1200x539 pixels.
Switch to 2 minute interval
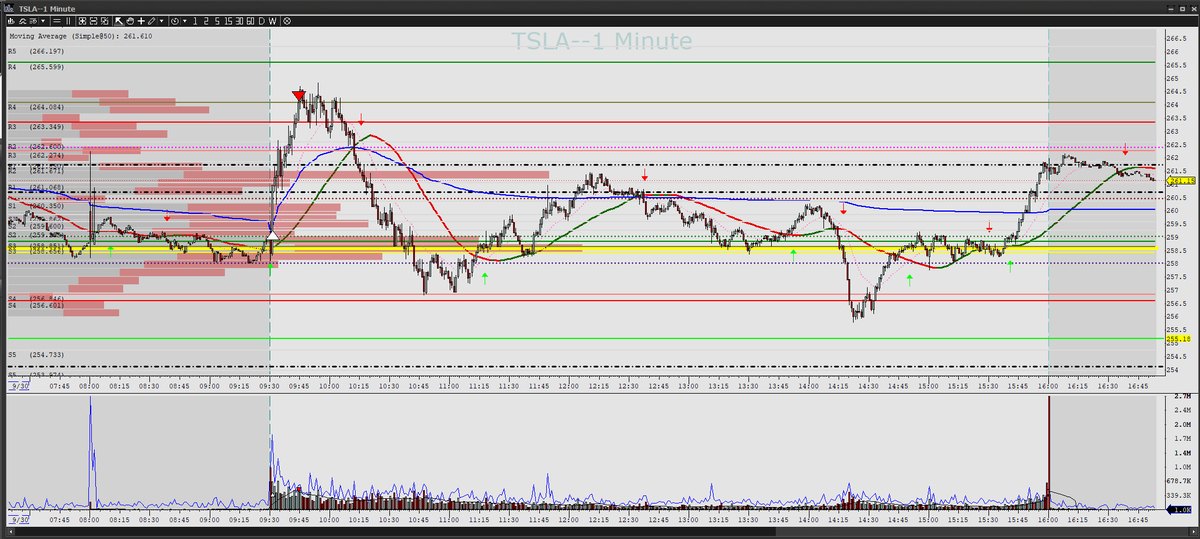206,21
